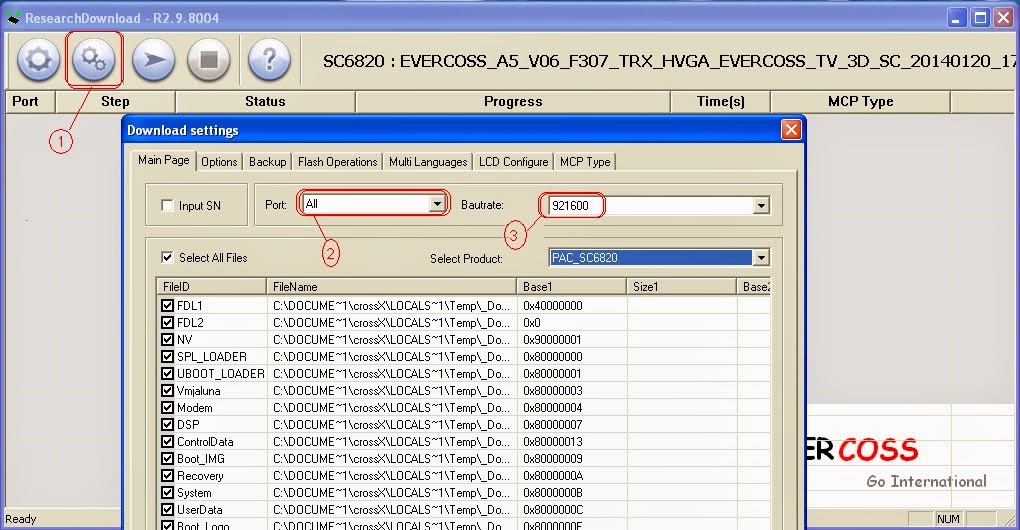Uncheck the Vmjaluna checkbox
The image size is (1020, 530).
(167, 391)
